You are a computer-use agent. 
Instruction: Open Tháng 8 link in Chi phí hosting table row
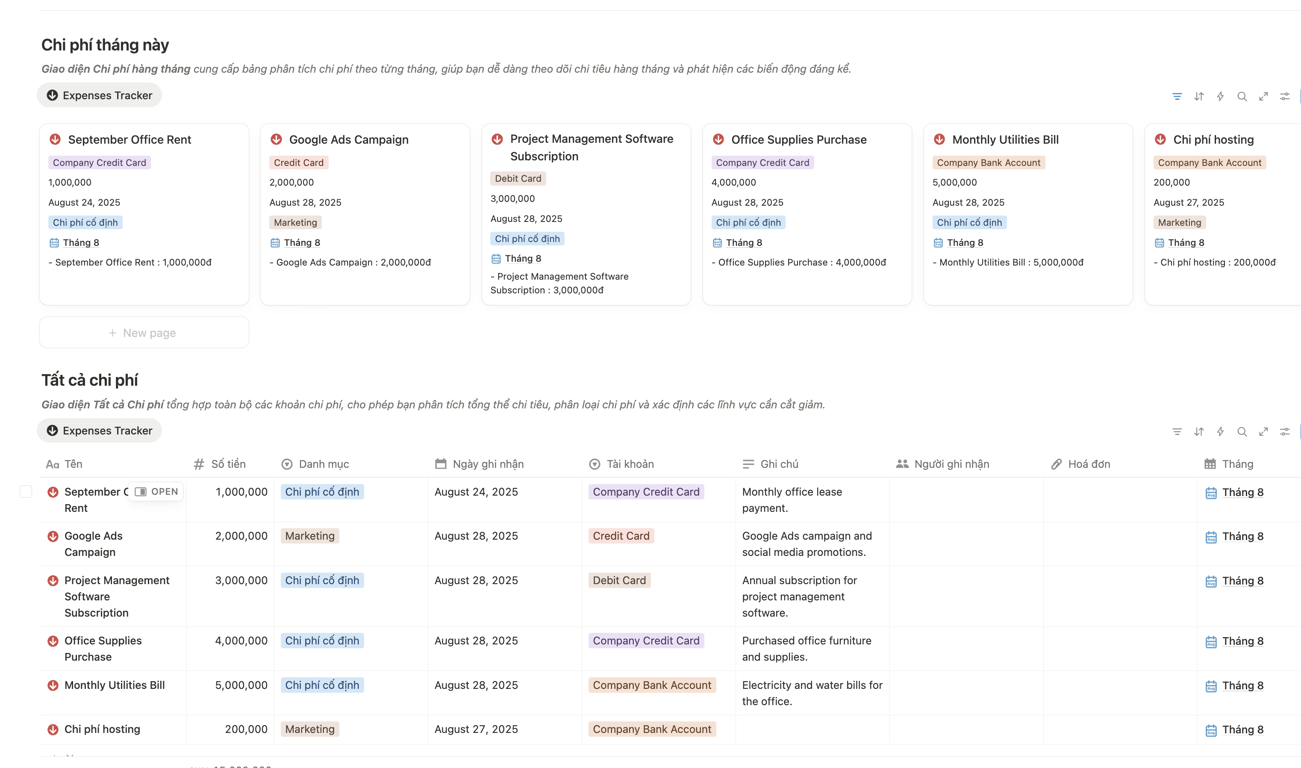(x=1242, y=730)
